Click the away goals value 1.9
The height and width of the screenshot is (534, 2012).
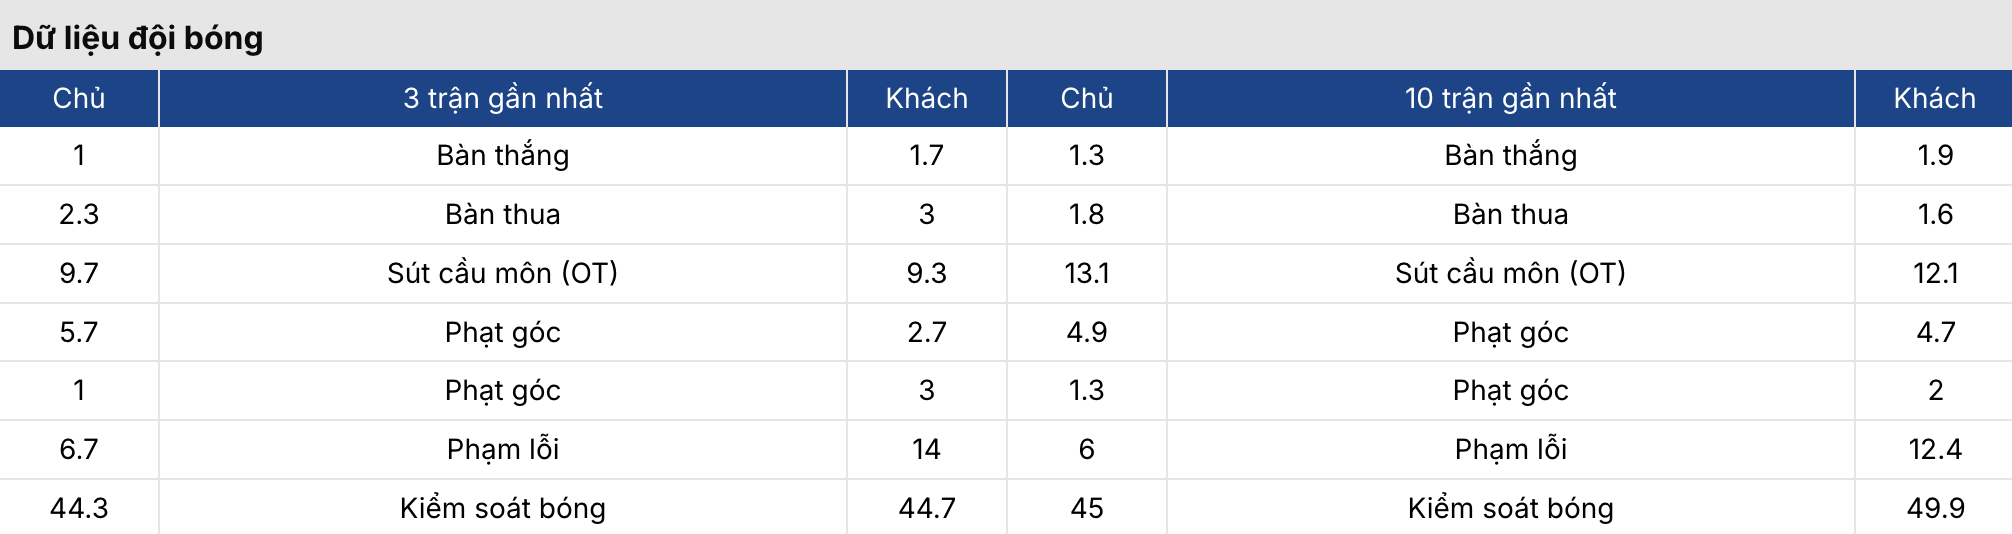pos(1935,155)
